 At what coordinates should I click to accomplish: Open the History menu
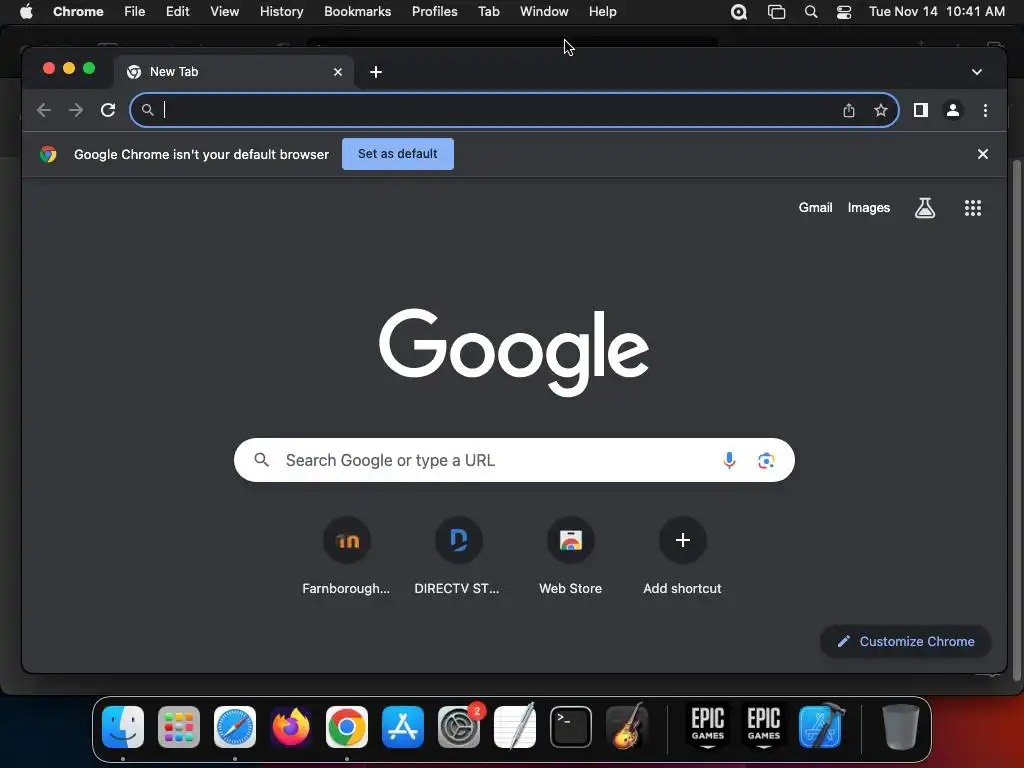coord(281,12)
